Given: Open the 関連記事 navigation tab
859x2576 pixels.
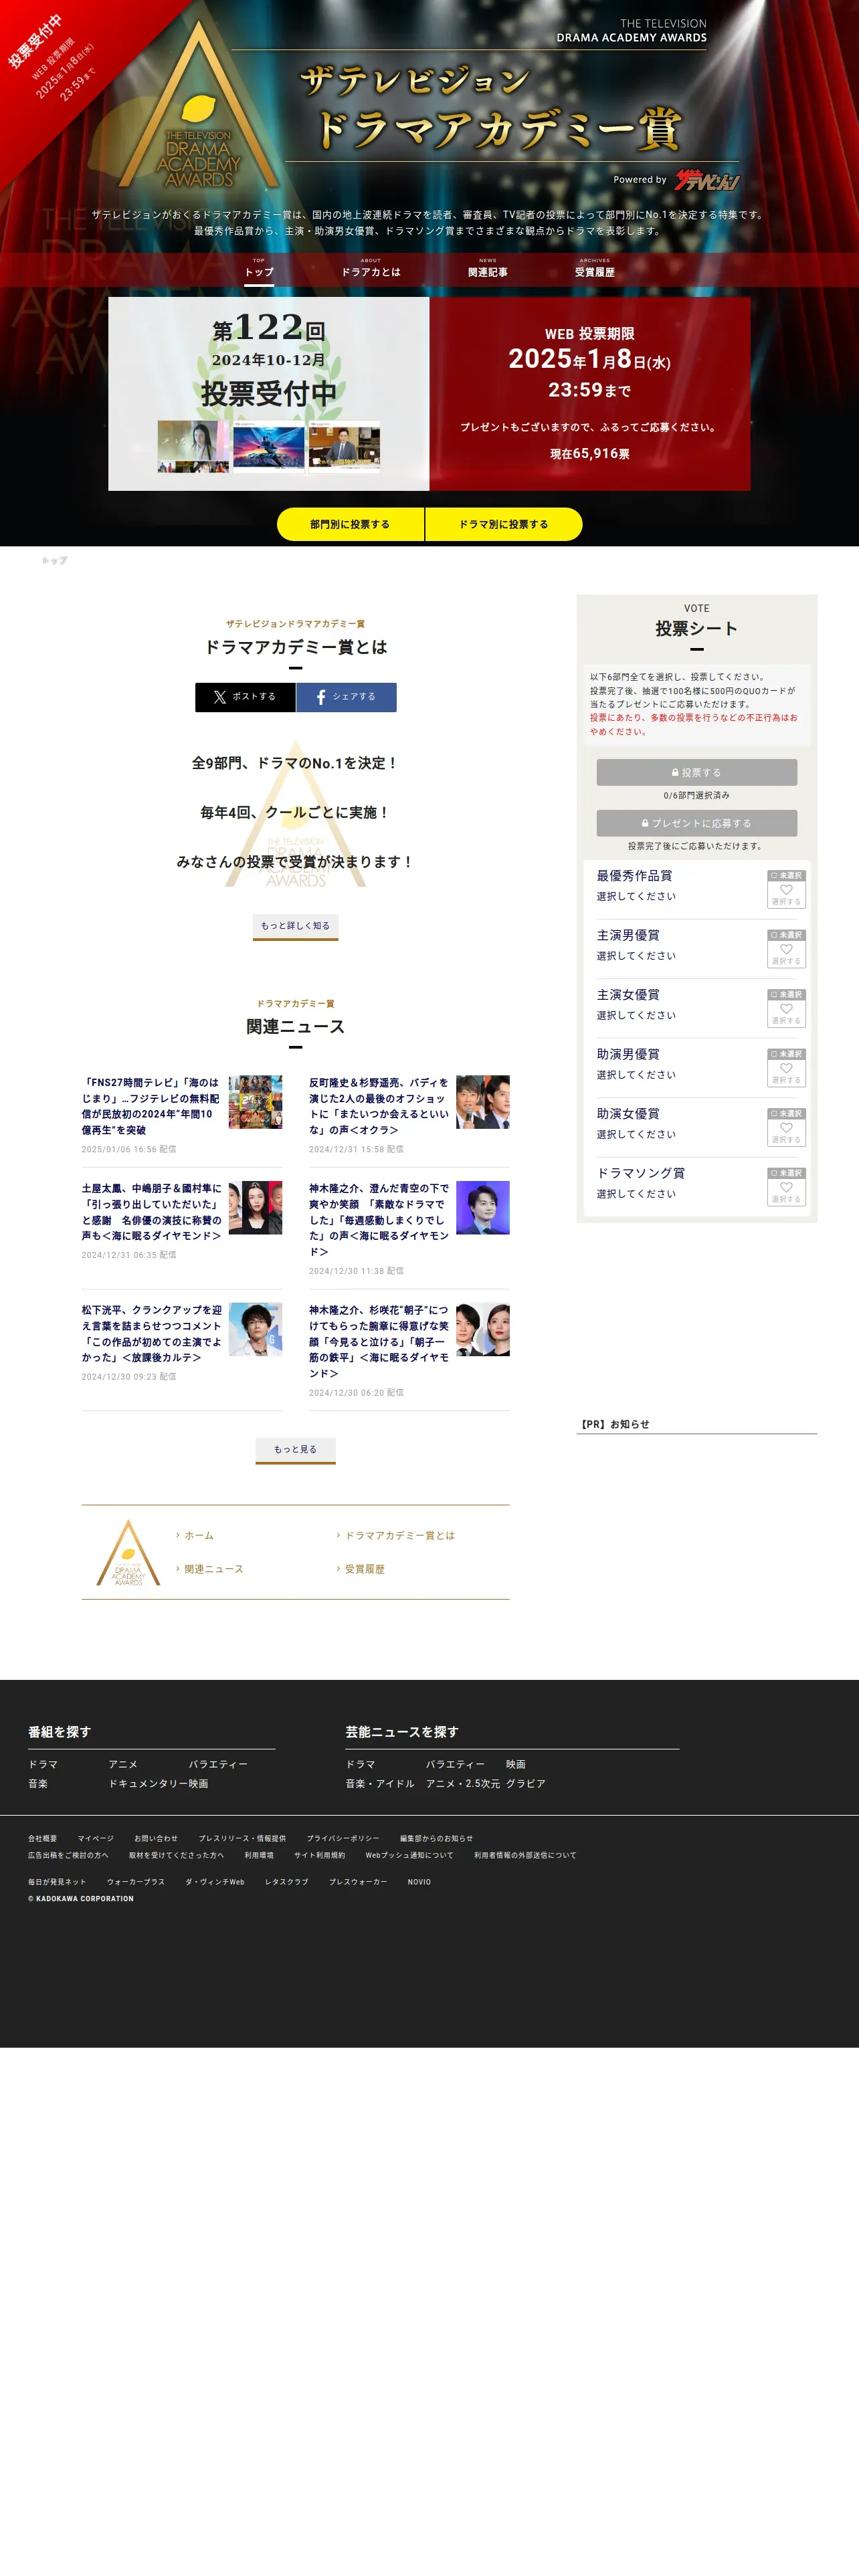Looking at the screenshot, I should (488, 270).
